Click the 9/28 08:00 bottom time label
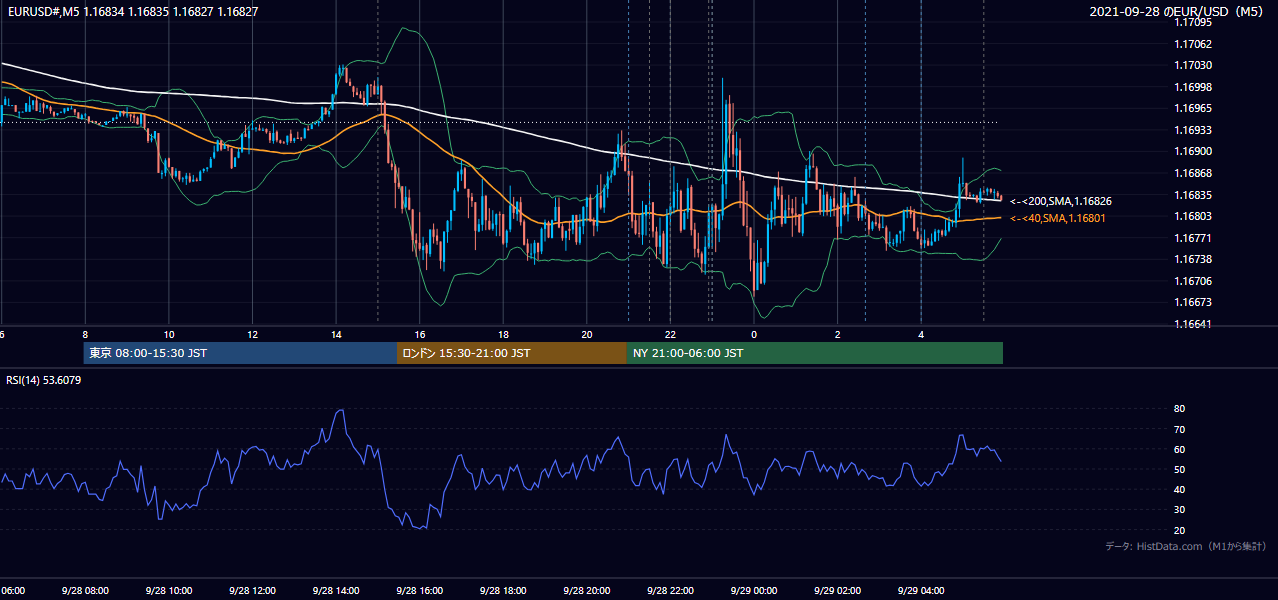The height and width of the screenshot is (600, 1278). pos(84,590)
